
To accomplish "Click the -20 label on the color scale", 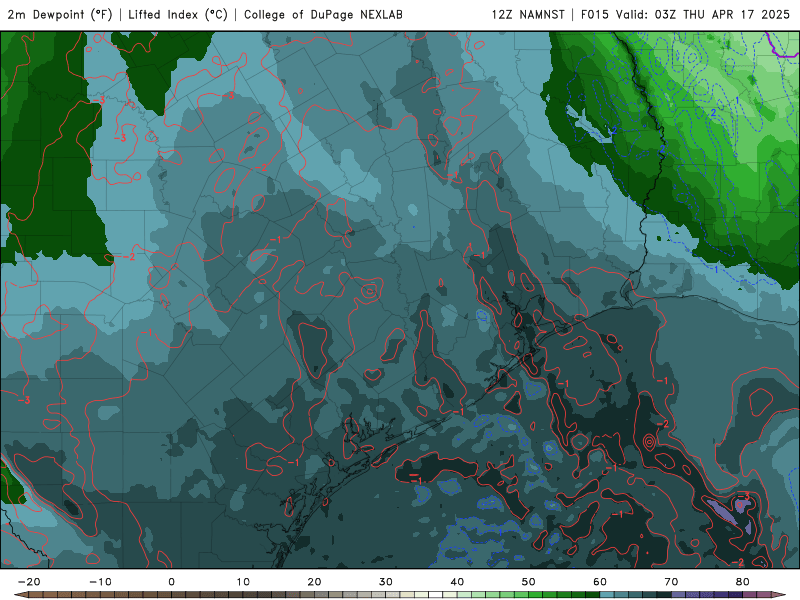I will (29, 582).
